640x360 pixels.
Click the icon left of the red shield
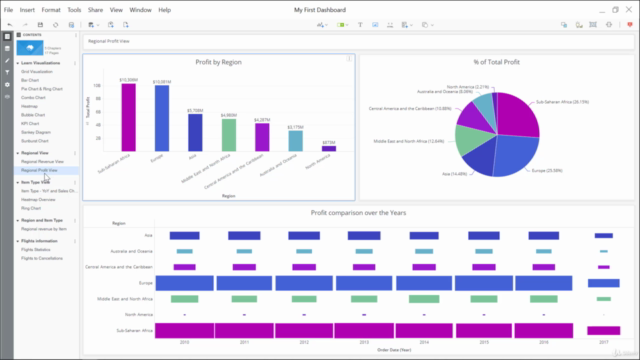[x=609, y=25]
